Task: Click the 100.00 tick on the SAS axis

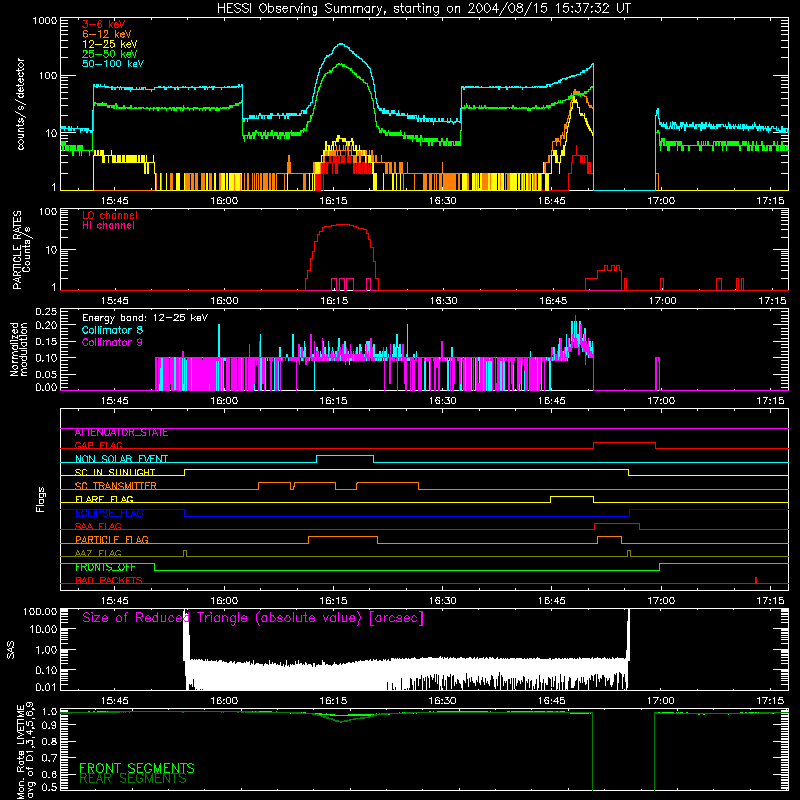Action: tap(40, 612)
